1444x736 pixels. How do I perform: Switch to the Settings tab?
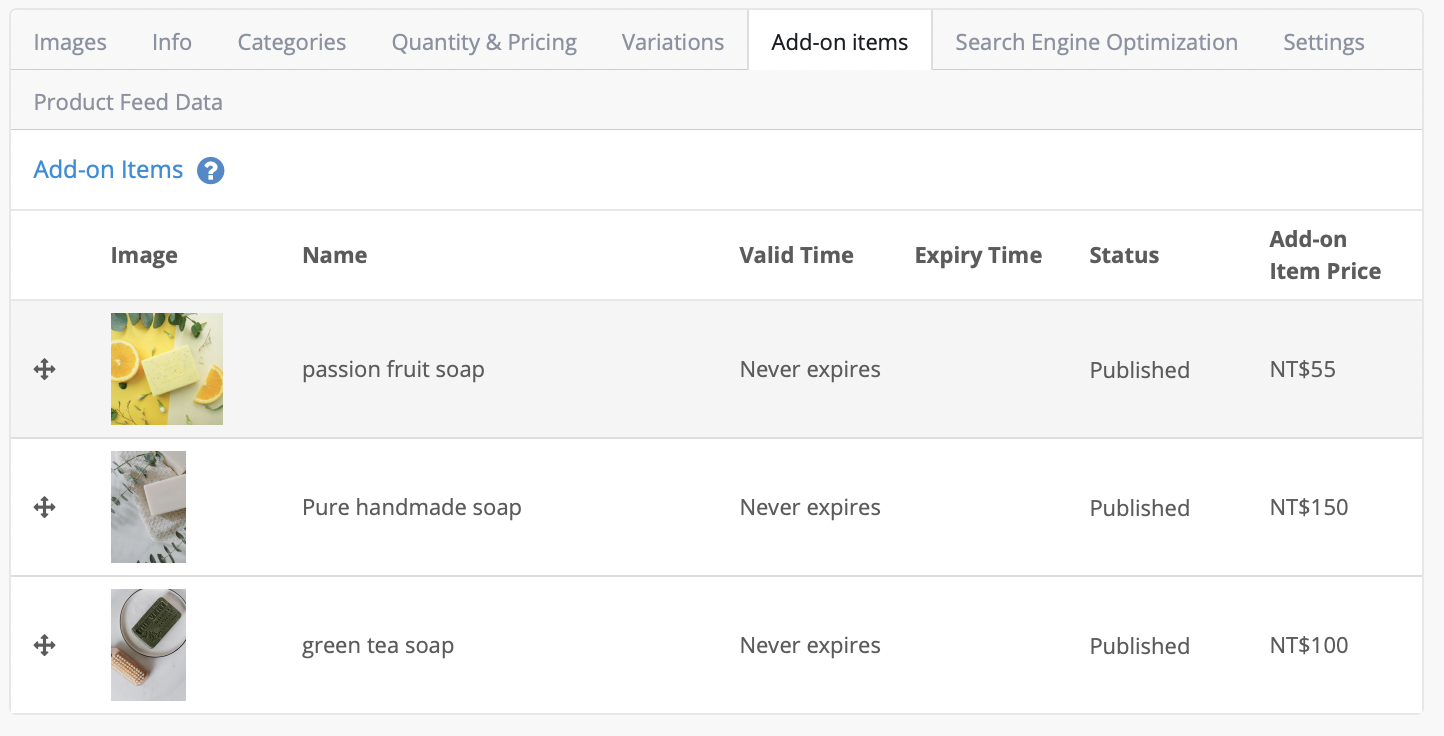1324,42
